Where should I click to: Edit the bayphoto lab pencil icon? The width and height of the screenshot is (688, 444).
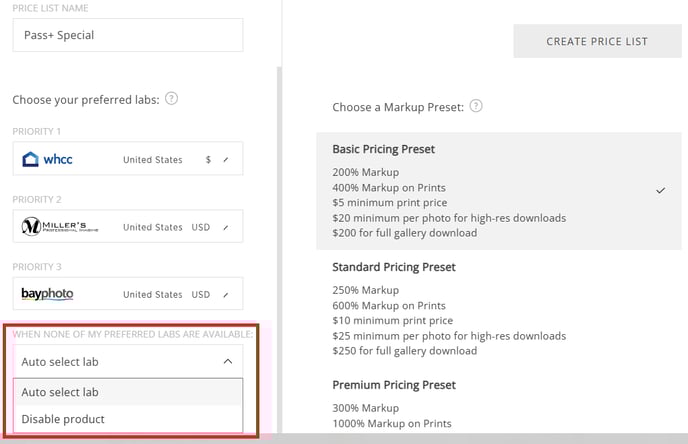(x=226, y=295)
